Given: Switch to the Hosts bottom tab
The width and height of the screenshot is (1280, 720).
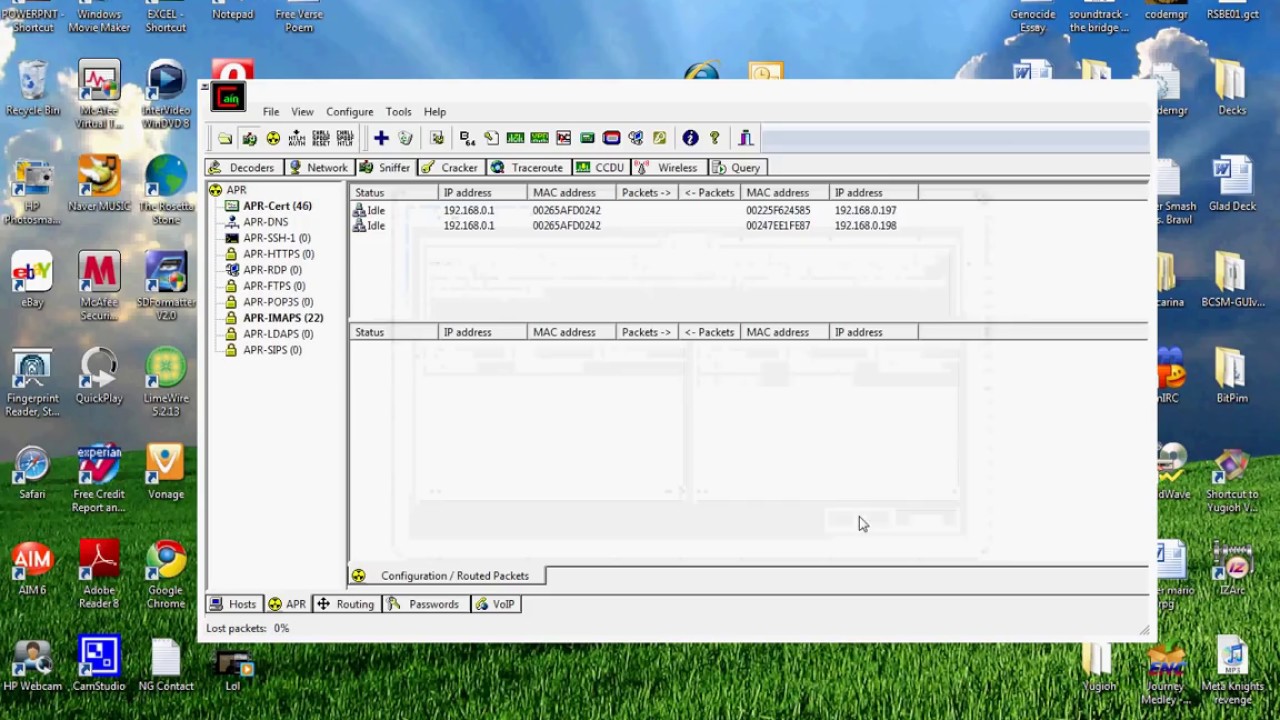Looking at the screenshot, I should (233, 604).
